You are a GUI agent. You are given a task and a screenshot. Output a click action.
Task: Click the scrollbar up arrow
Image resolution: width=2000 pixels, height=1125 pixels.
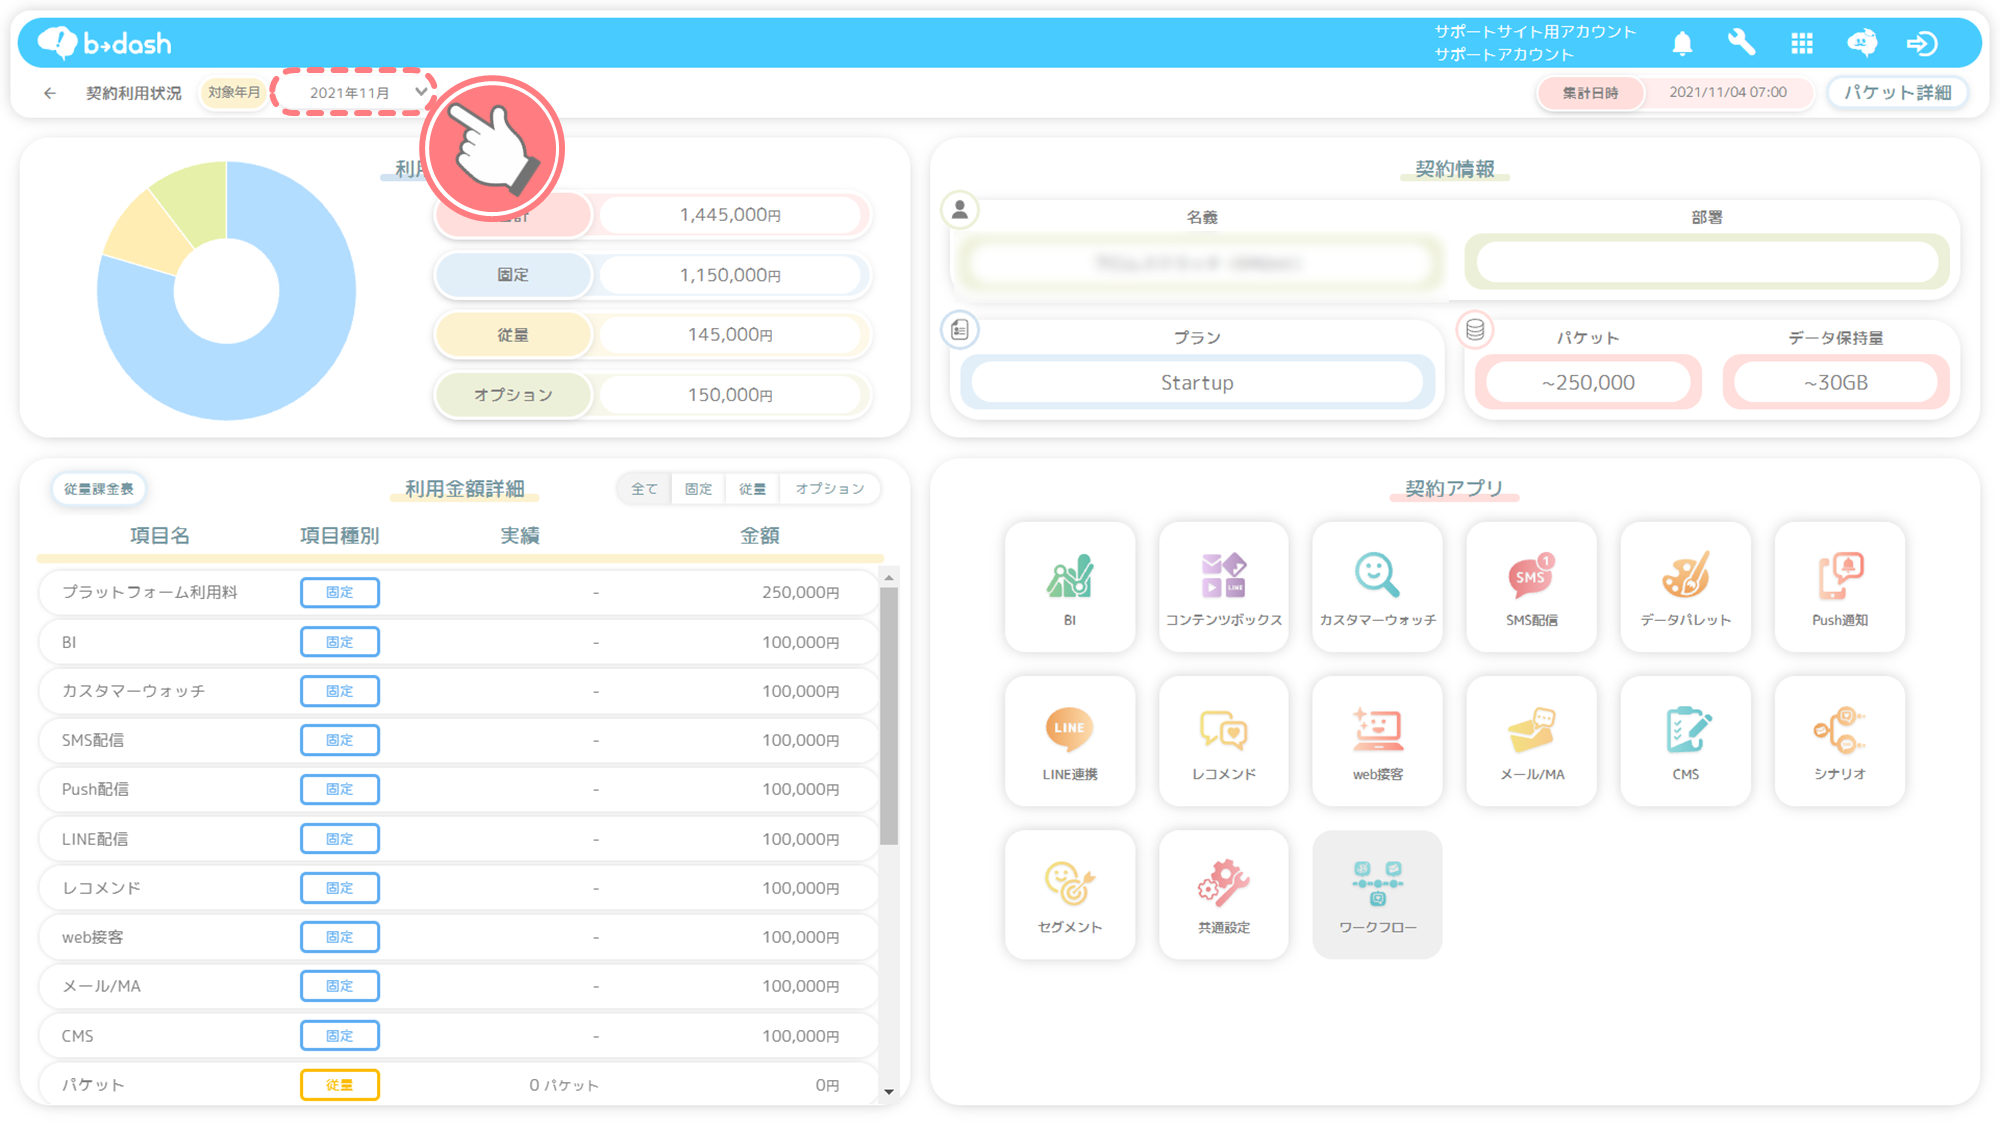pyautogui.click(x=888, y=578)
